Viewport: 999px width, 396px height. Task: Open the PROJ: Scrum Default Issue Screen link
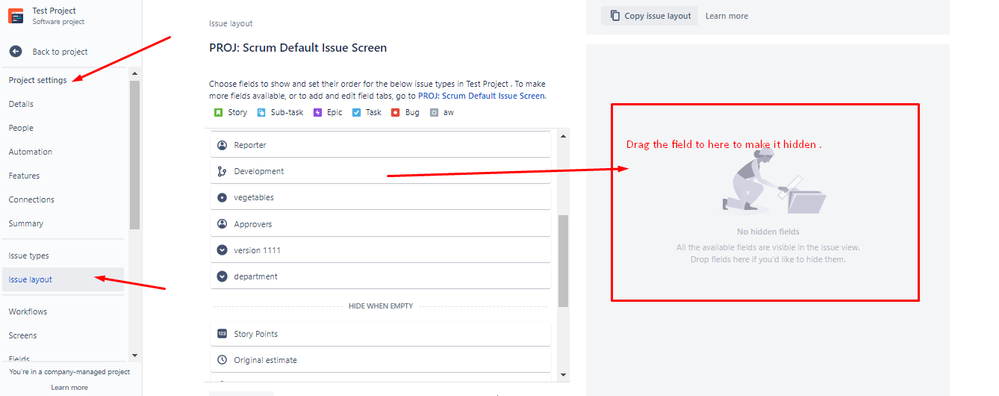coord(481,96)
